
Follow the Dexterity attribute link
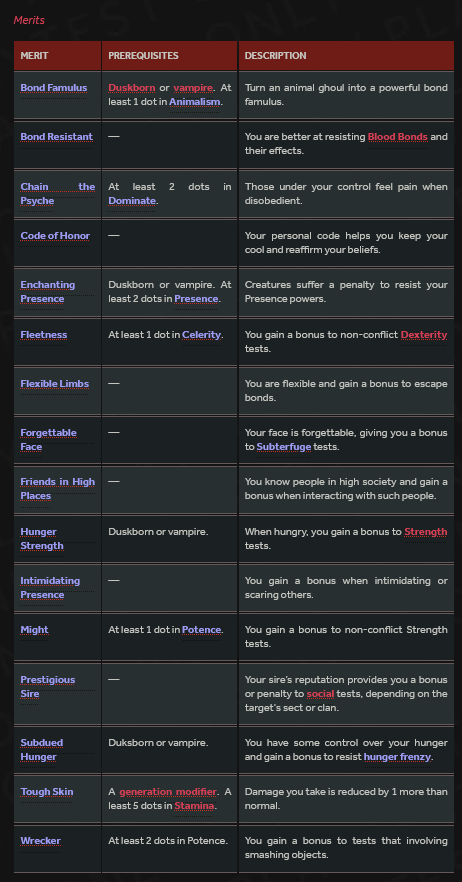click(424, 335)
